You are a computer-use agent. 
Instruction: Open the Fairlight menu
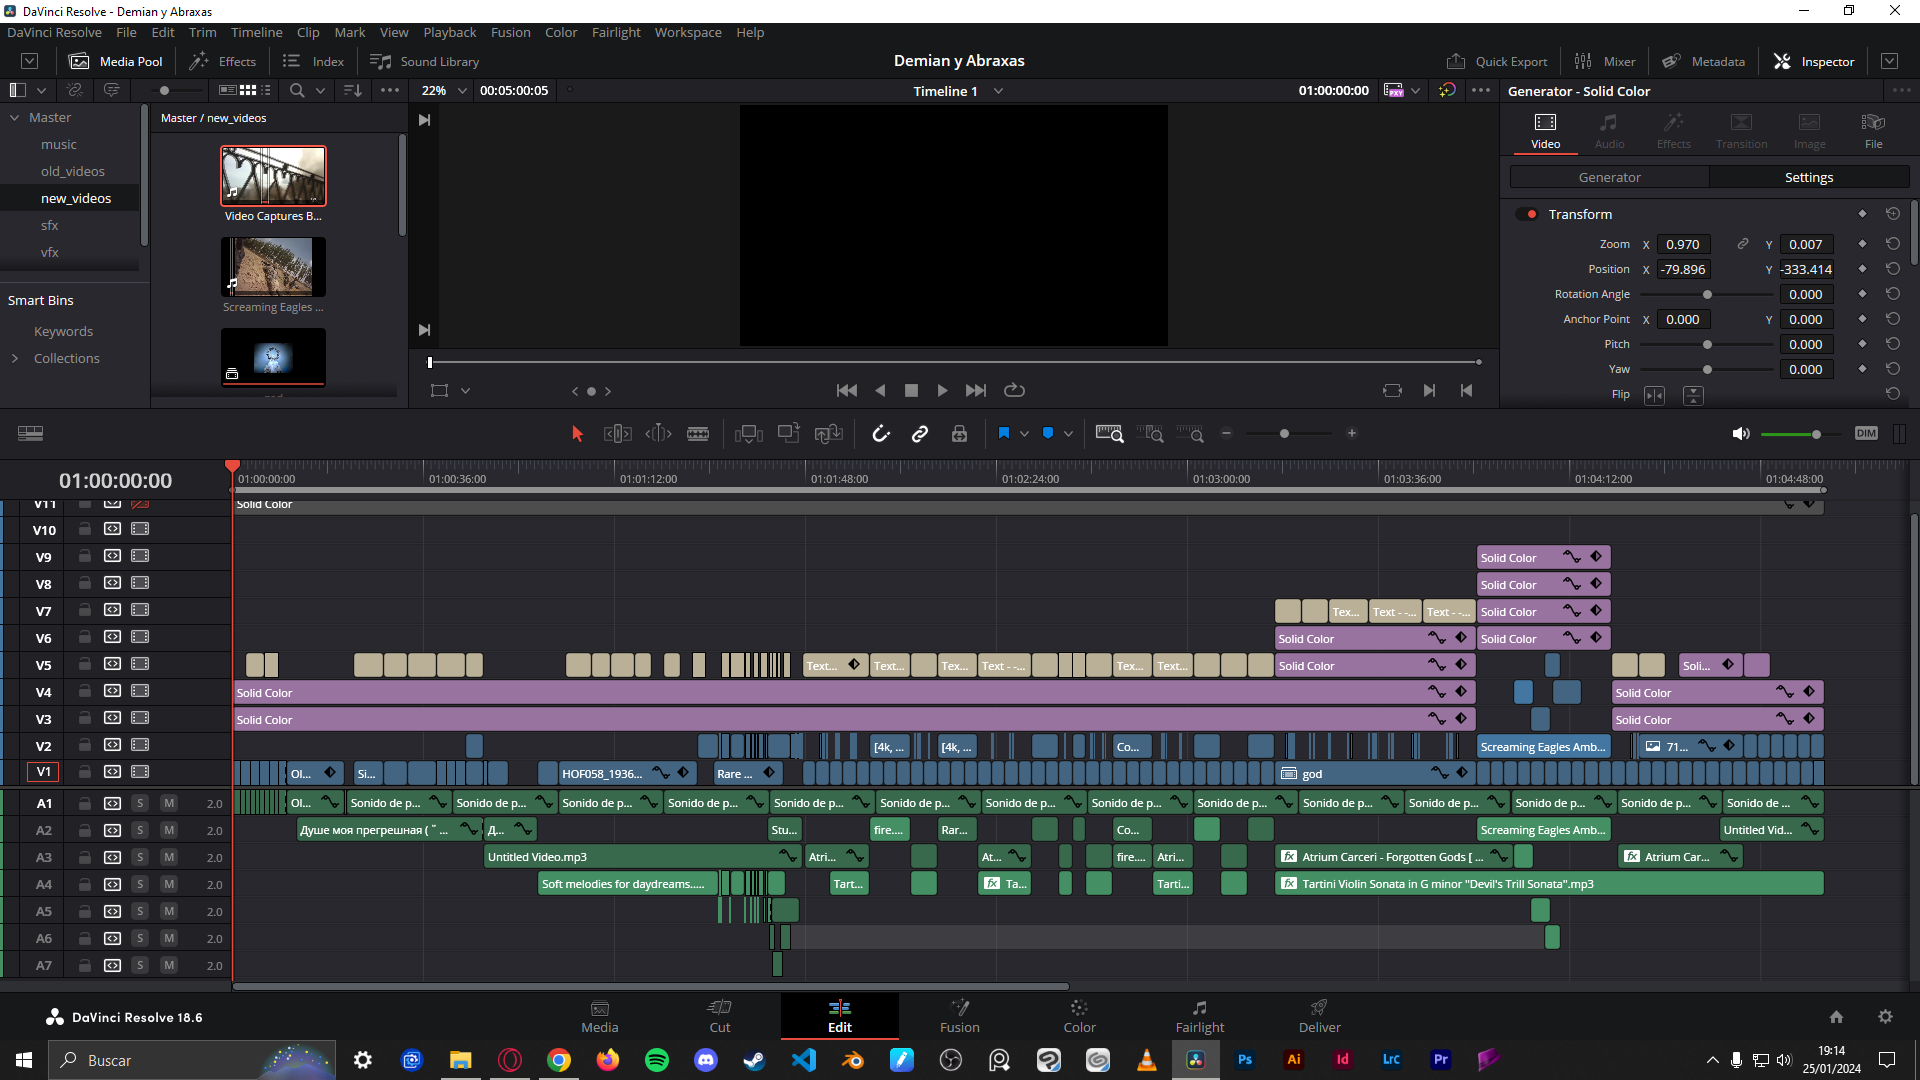pos(615,32)
